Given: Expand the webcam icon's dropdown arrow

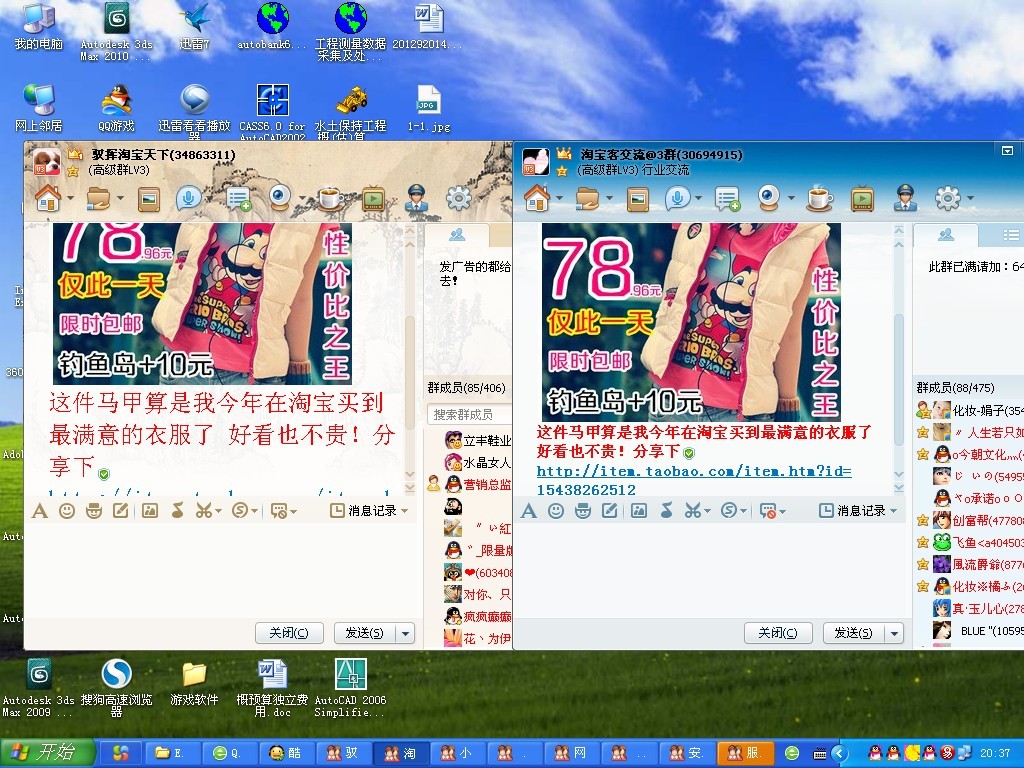Looking at the screenshot, I should (x=790, y=199).
